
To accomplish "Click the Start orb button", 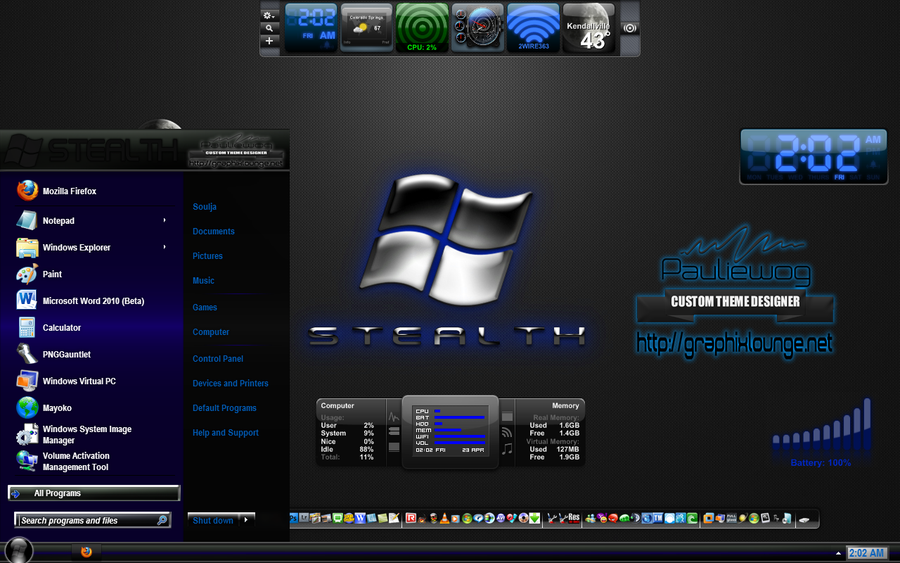I will click(x=18, y=550).
